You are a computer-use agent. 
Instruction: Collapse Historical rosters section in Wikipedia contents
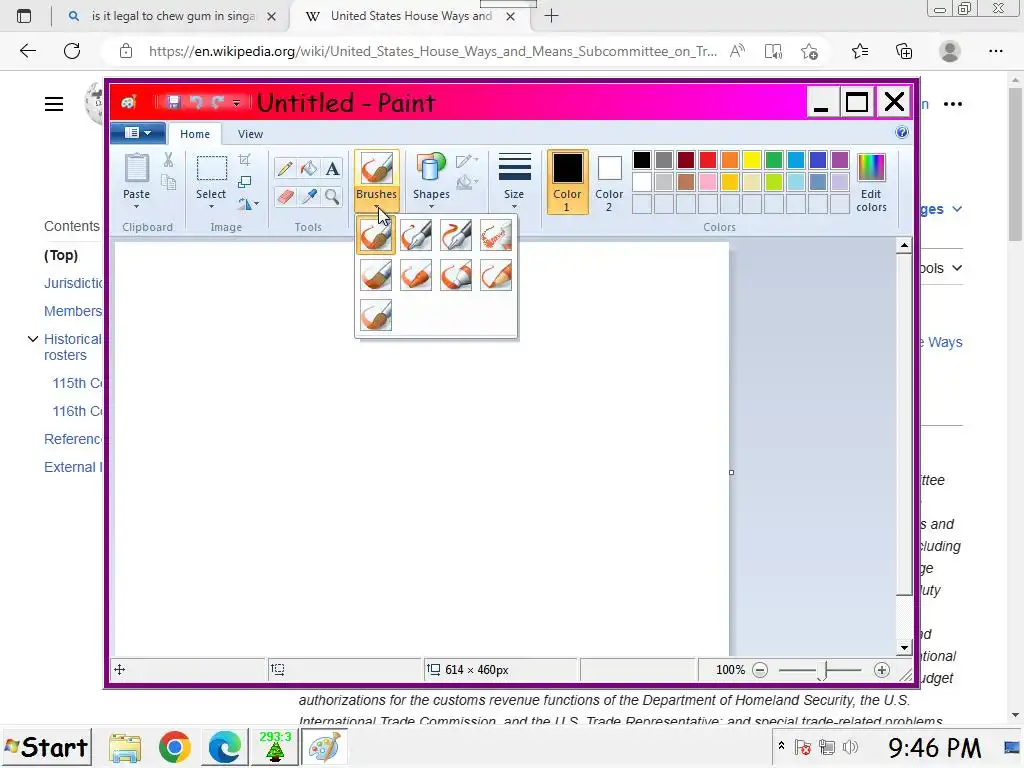[33, 339]
